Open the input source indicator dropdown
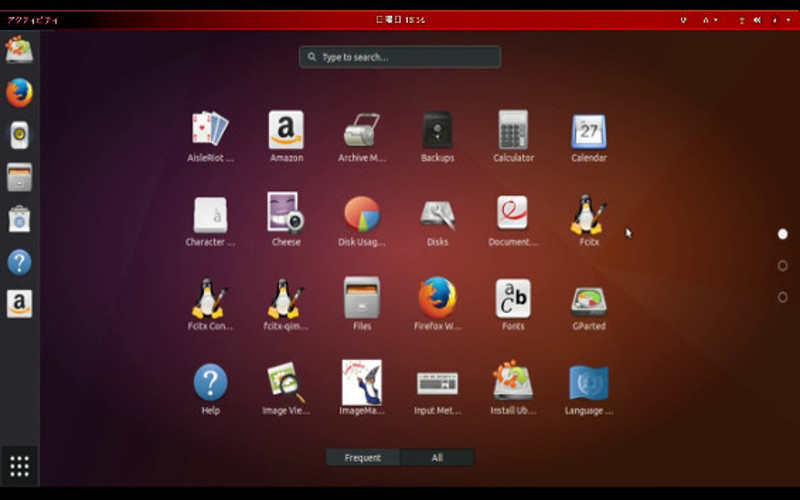Viewport: 800px width, 500px height. pos(710,20)
